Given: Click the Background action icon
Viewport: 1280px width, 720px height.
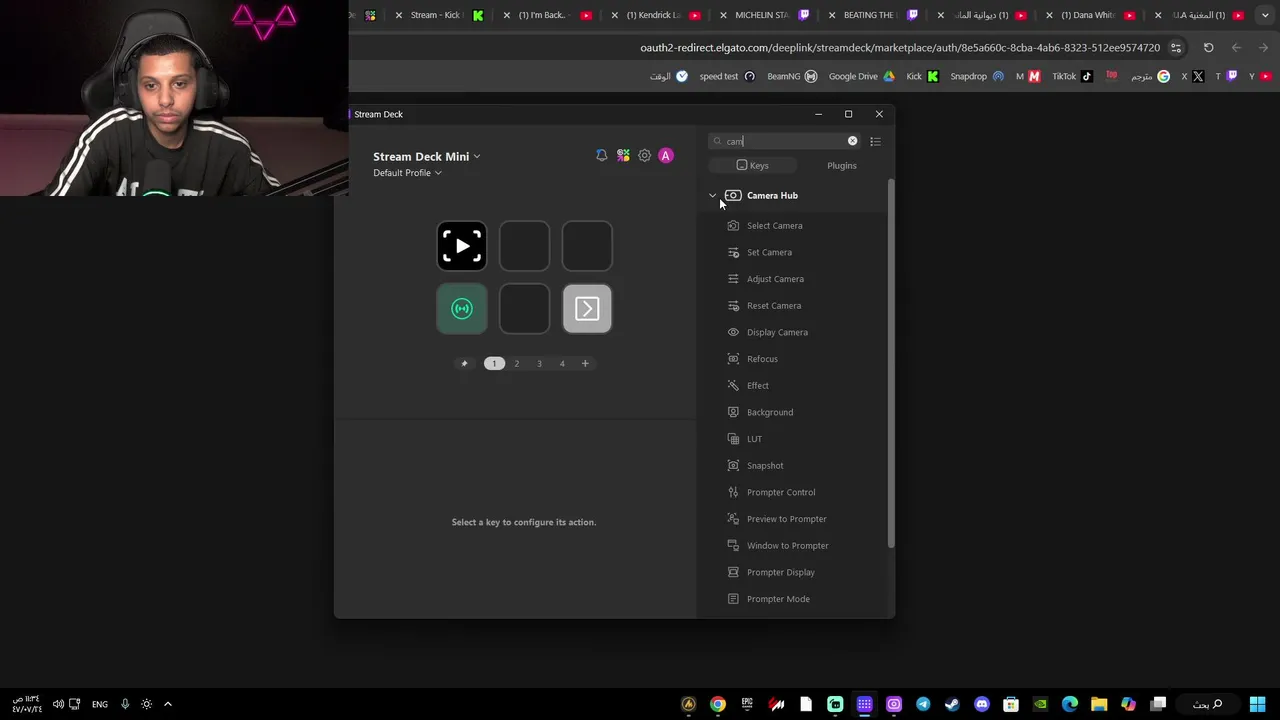Looking at the screenshot, I should click(733, 412).
